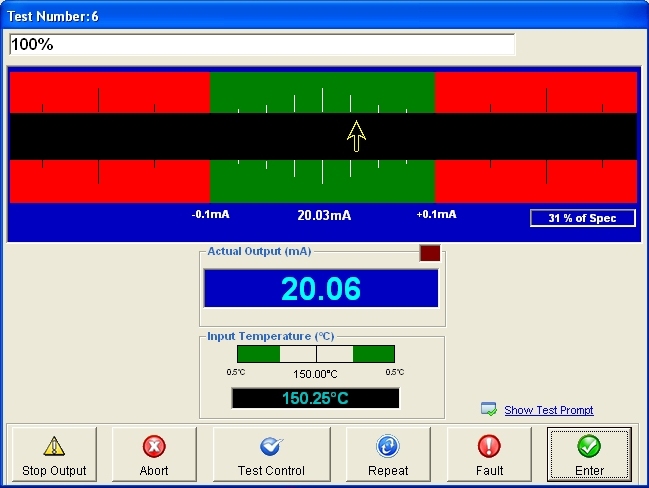Click the green checkmark icon on Enter
This screenshot has height=488, width=649.
pyautogui.click(x=589, y=446)
